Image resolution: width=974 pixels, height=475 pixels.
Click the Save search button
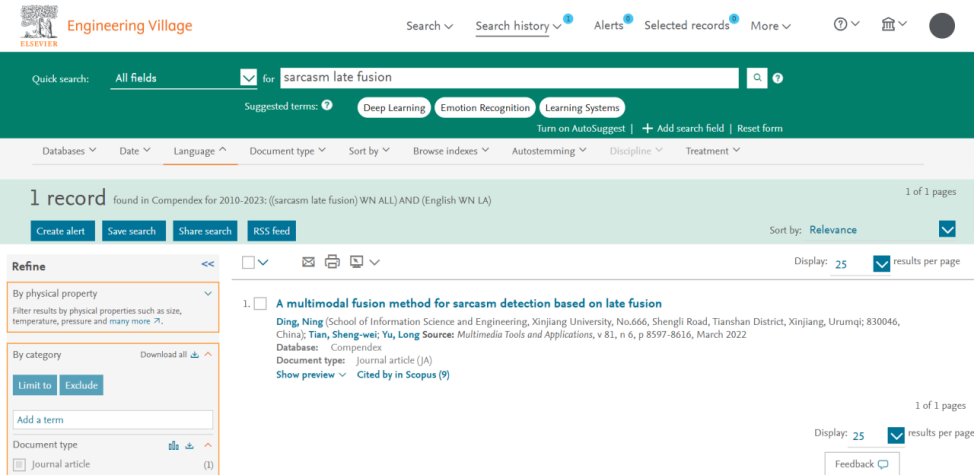[134, 231]
